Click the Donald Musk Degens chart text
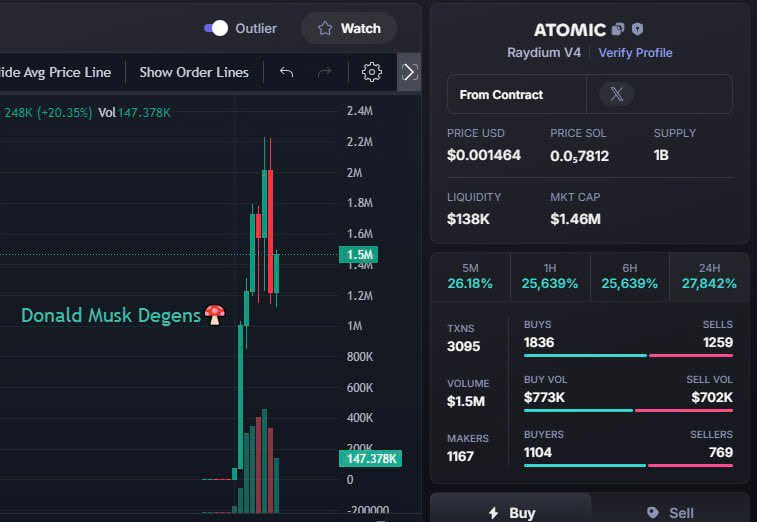 tap(123, 315)
